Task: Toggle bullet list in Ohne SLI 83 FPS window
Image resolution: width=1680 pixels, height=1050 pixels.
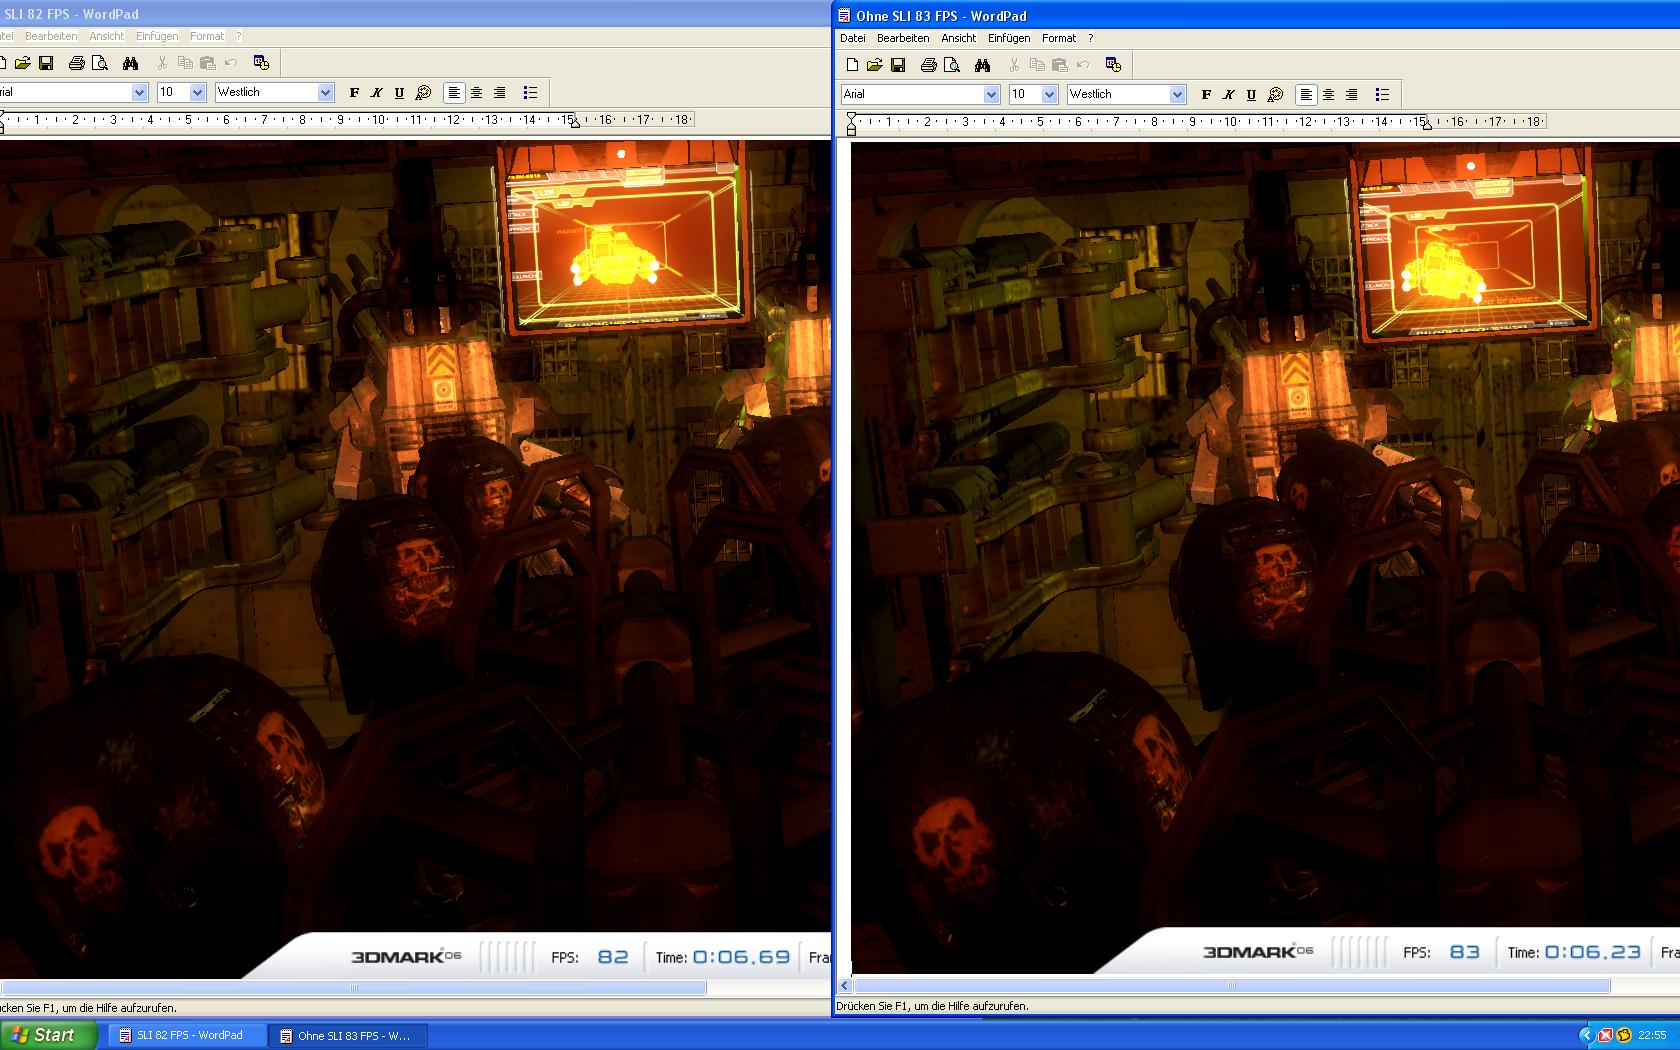Action: click(1382, 94)
